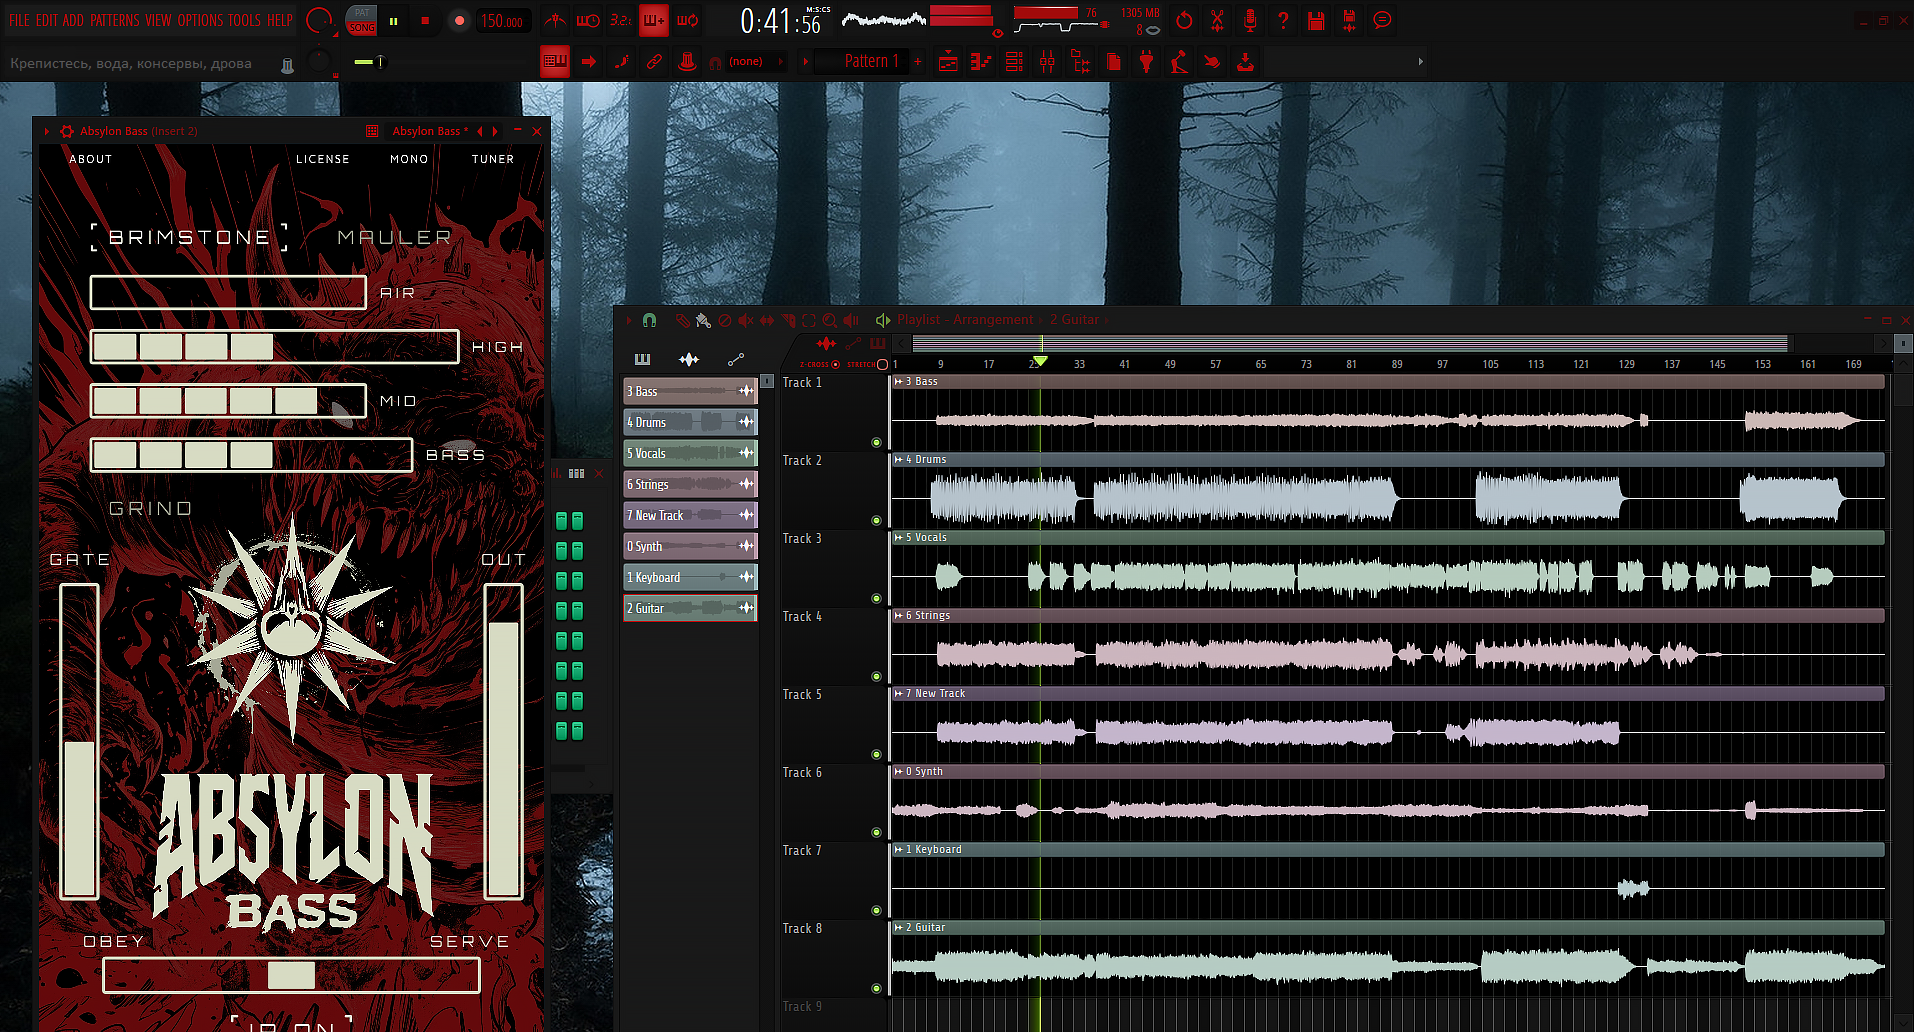Click the typing keyboard to piano icon
Screen dimensions: 1914x1032
tap(555, 62)
